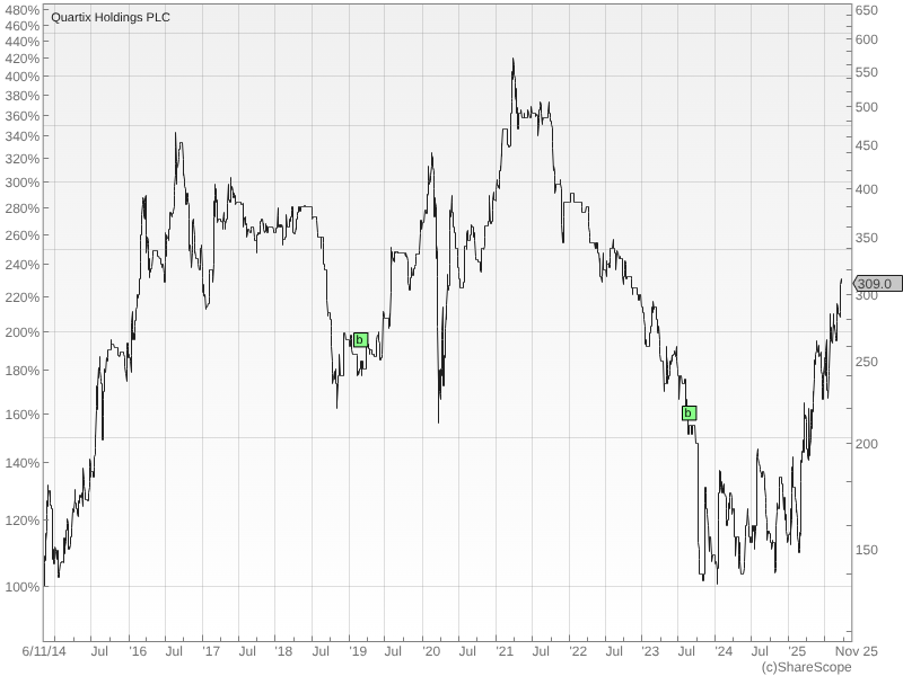
Task: Select the Nov 25 end date label
Action: (857, 651)
